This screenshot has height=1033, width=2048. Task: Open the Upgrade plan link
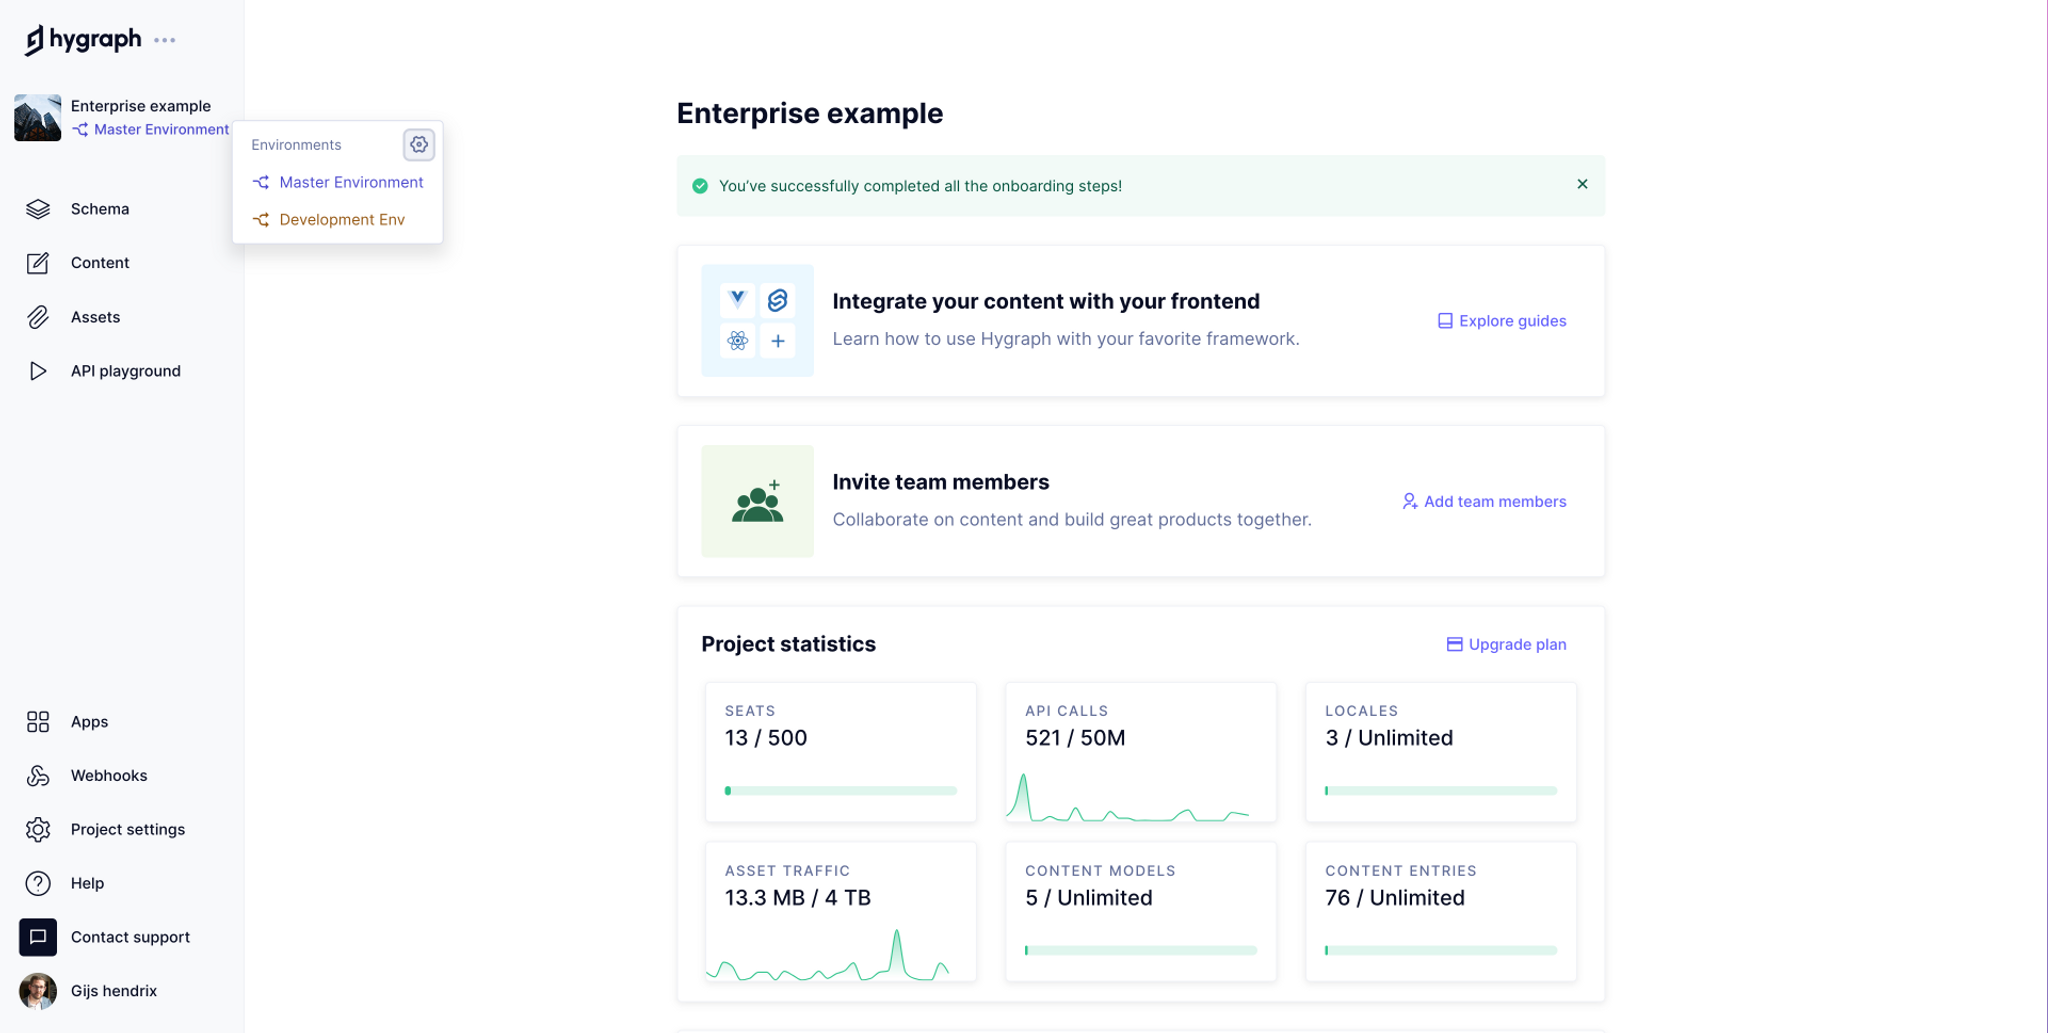pos(1506,644)
